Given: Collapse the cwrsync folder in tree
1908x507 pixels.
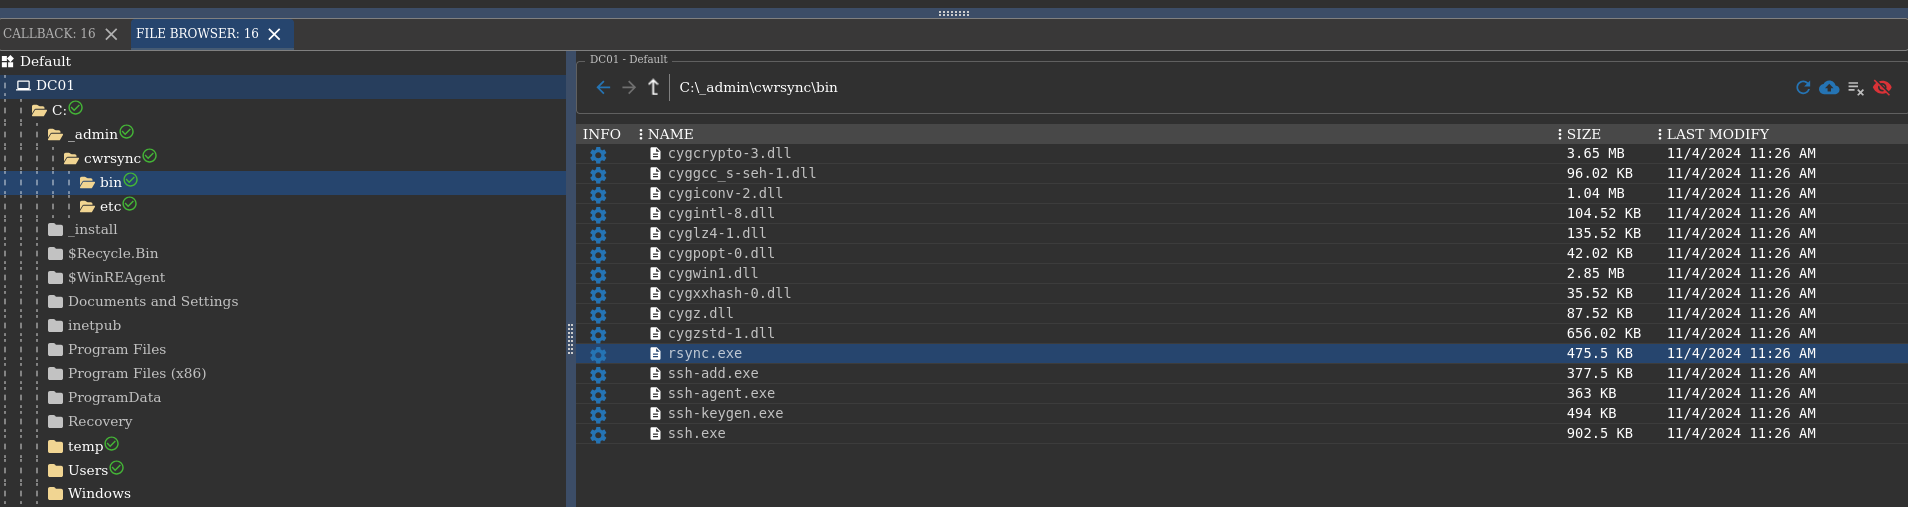Looking at the screenshot, I should [x=71, y=158].
